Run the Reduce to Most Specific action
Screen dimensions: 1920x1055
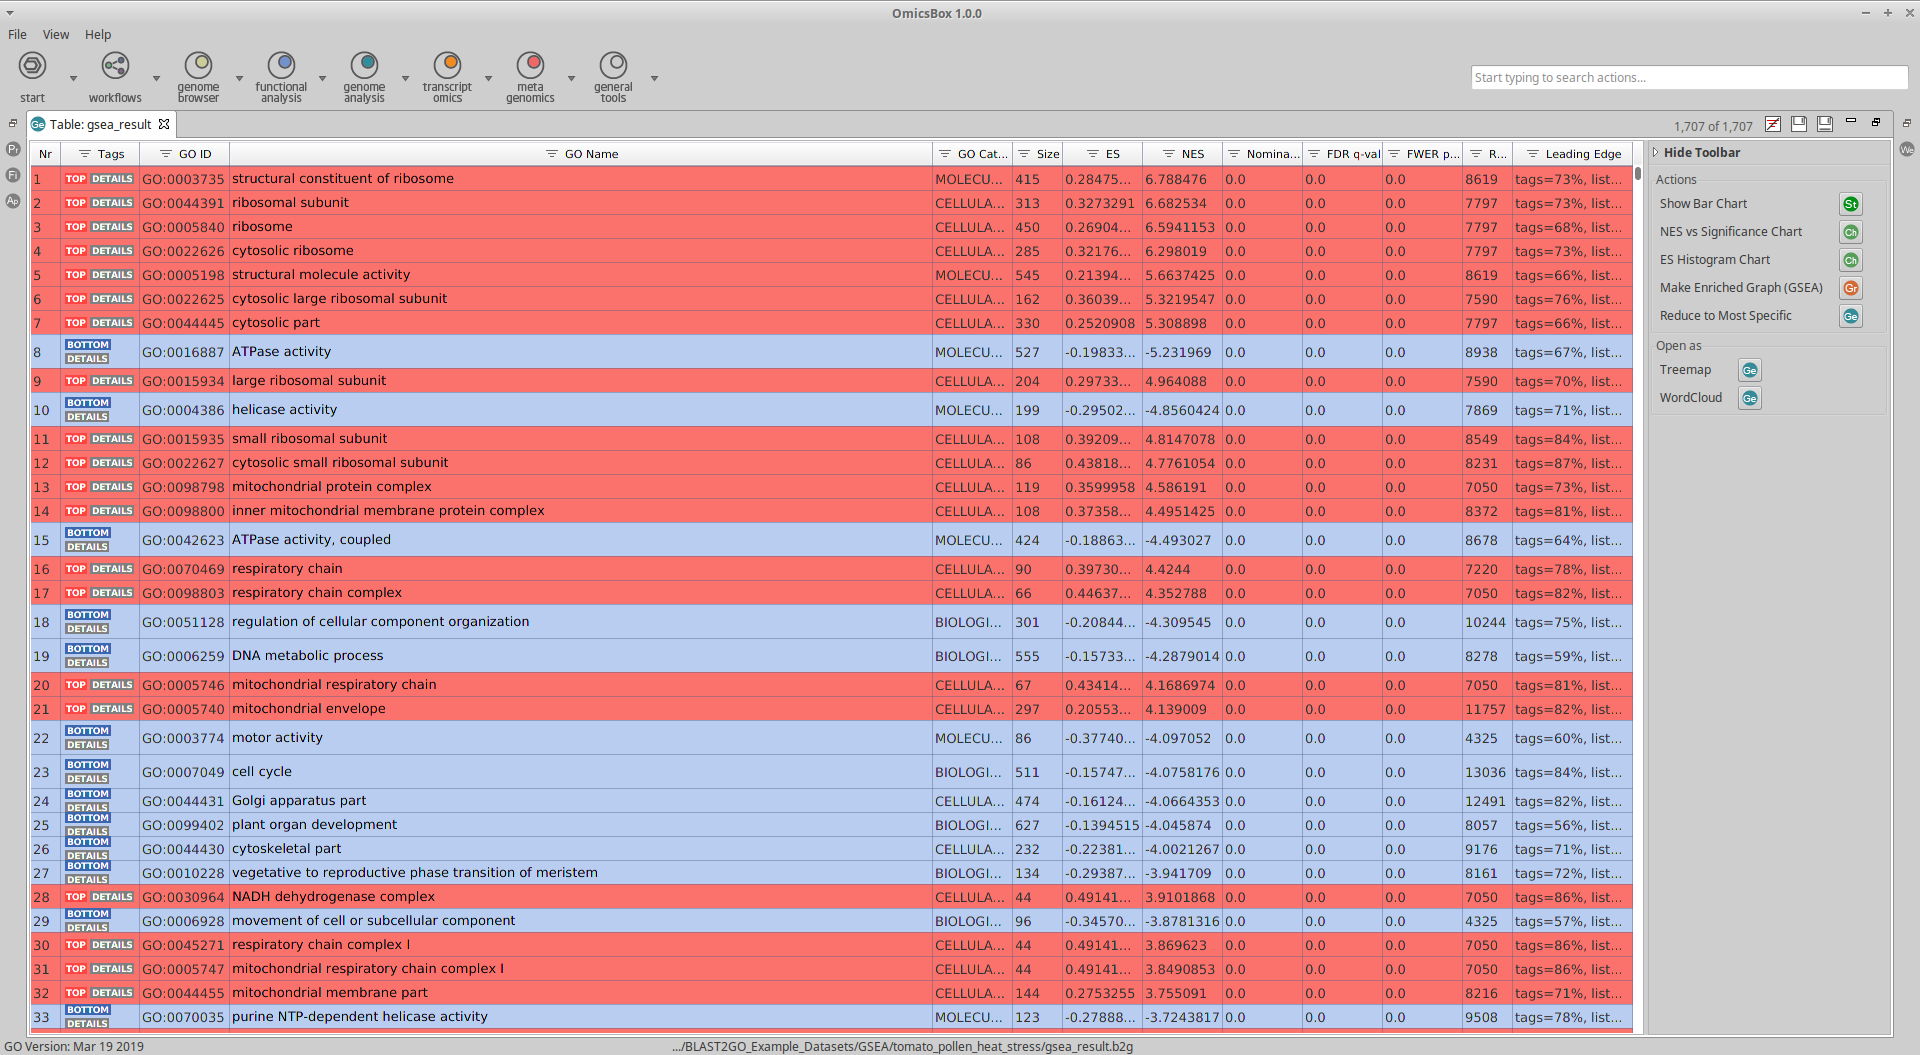[1850, 316]
